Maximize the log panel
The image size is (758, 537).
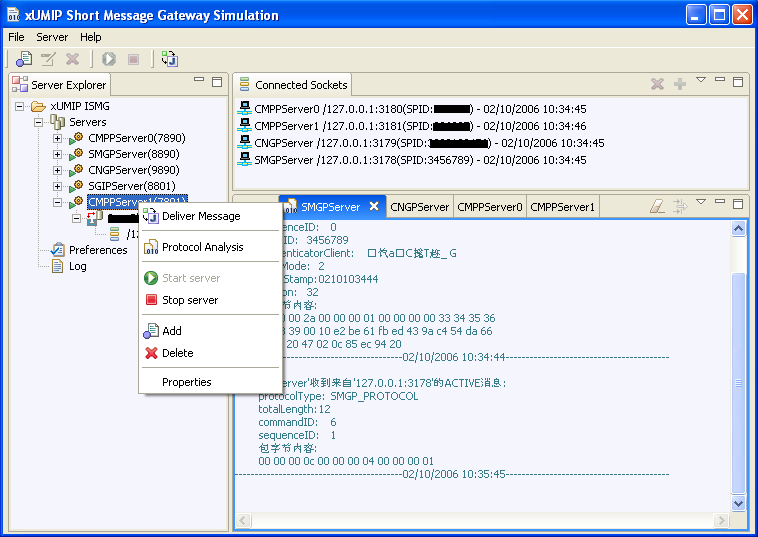click(738, 204)
